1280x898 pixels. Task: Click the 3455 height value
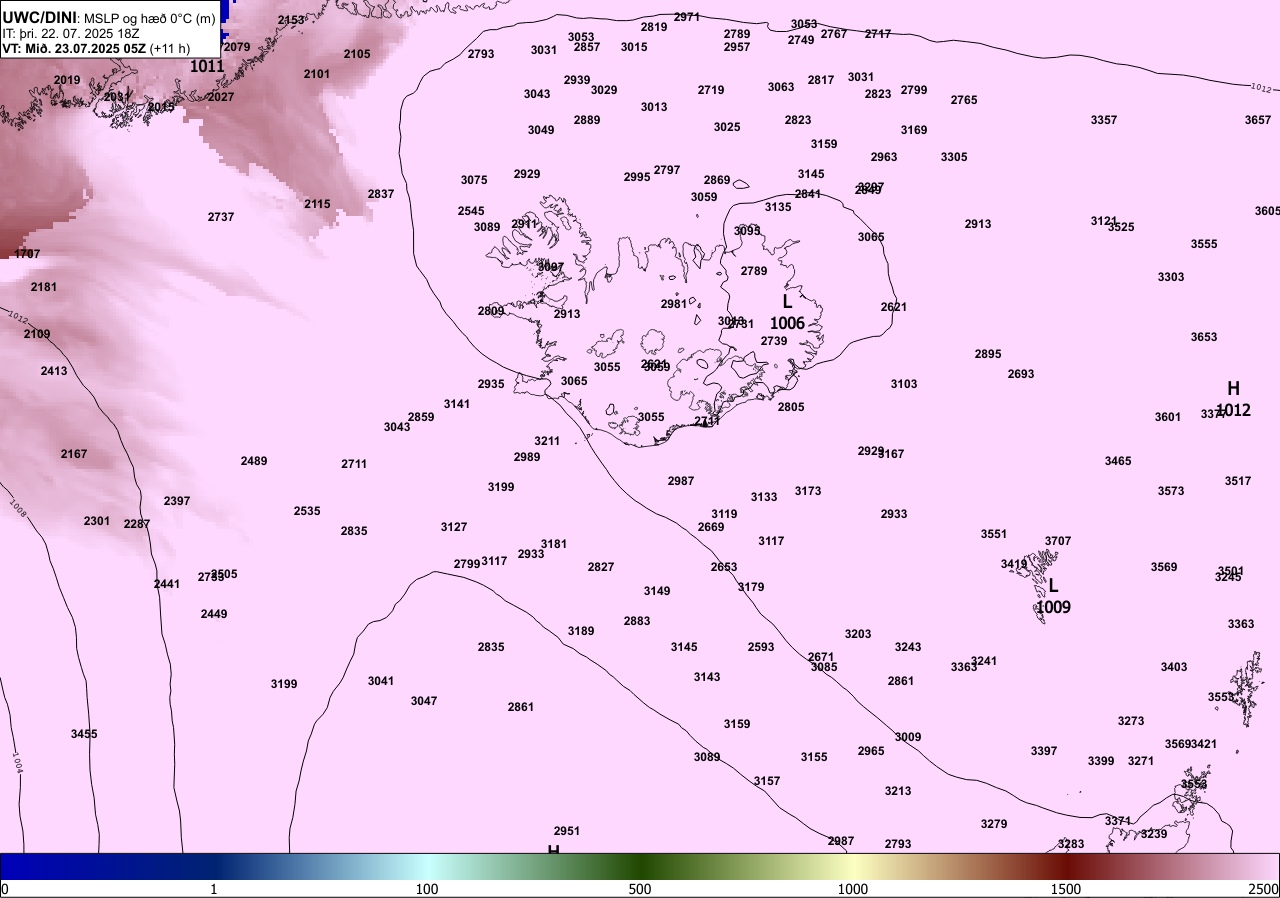point(84,734)
